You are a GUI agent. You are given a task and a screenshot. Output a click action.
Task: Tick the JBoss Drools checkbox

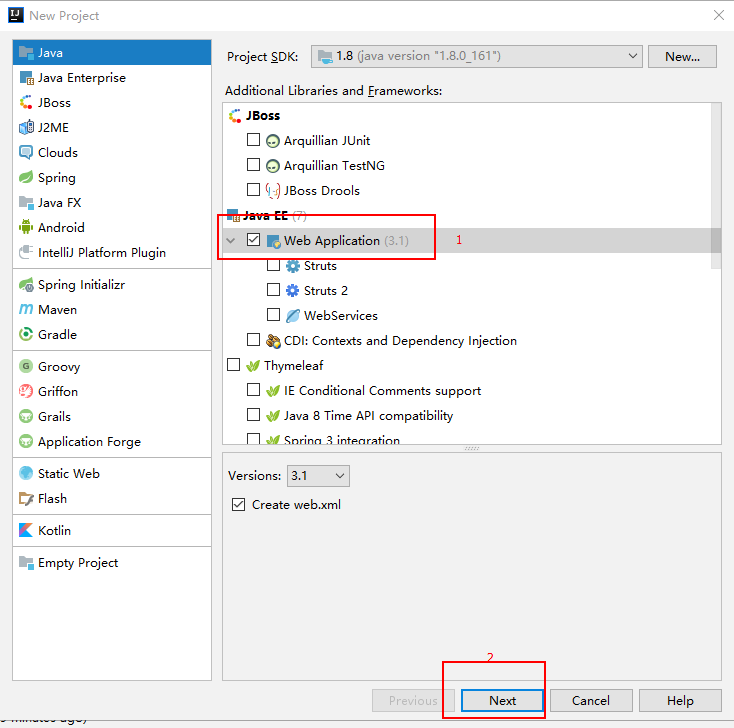pos(253,189)
